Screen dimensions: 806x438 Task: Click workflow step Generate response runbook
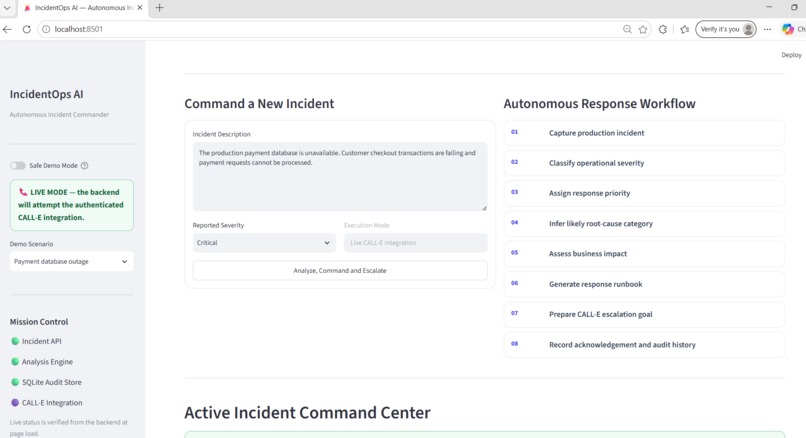click(644, 284)
